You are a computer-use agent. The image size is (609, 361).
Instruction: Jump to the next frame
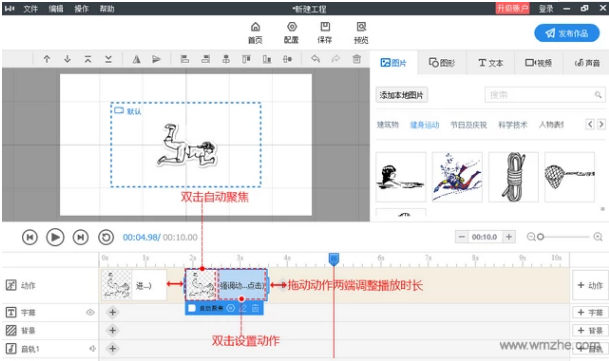pos(80,237)
